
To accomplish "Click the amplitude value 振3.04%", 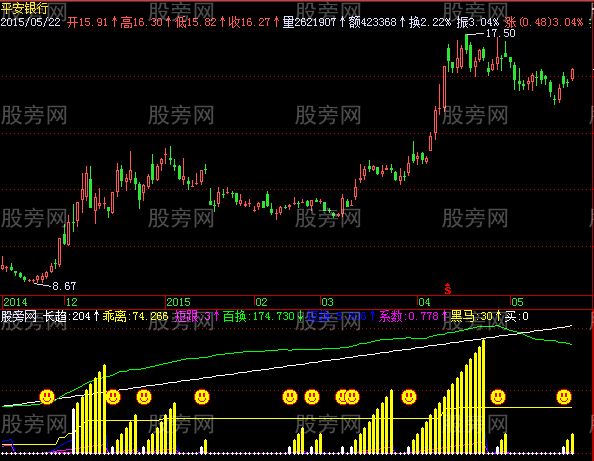I will tap(477, 22).
